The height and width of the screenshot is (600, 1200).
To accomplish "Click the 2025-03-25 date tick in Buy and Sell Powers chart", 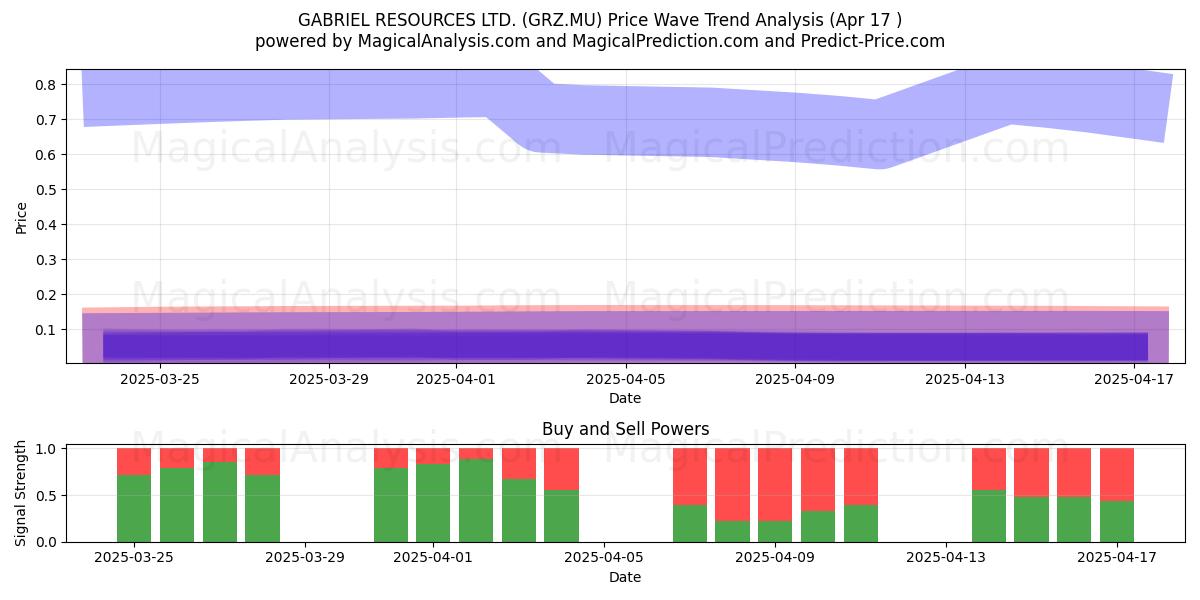I will (134, 558).
